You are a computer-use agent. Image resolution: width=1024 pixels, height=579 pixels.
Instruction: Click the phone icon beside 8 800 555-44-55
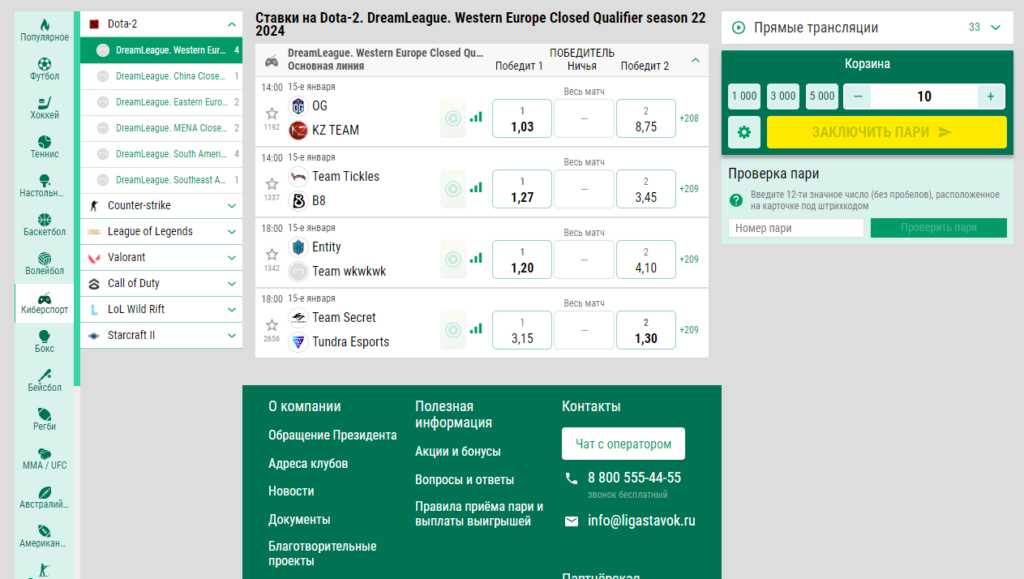pyautogui.click(x=571, y=478)
